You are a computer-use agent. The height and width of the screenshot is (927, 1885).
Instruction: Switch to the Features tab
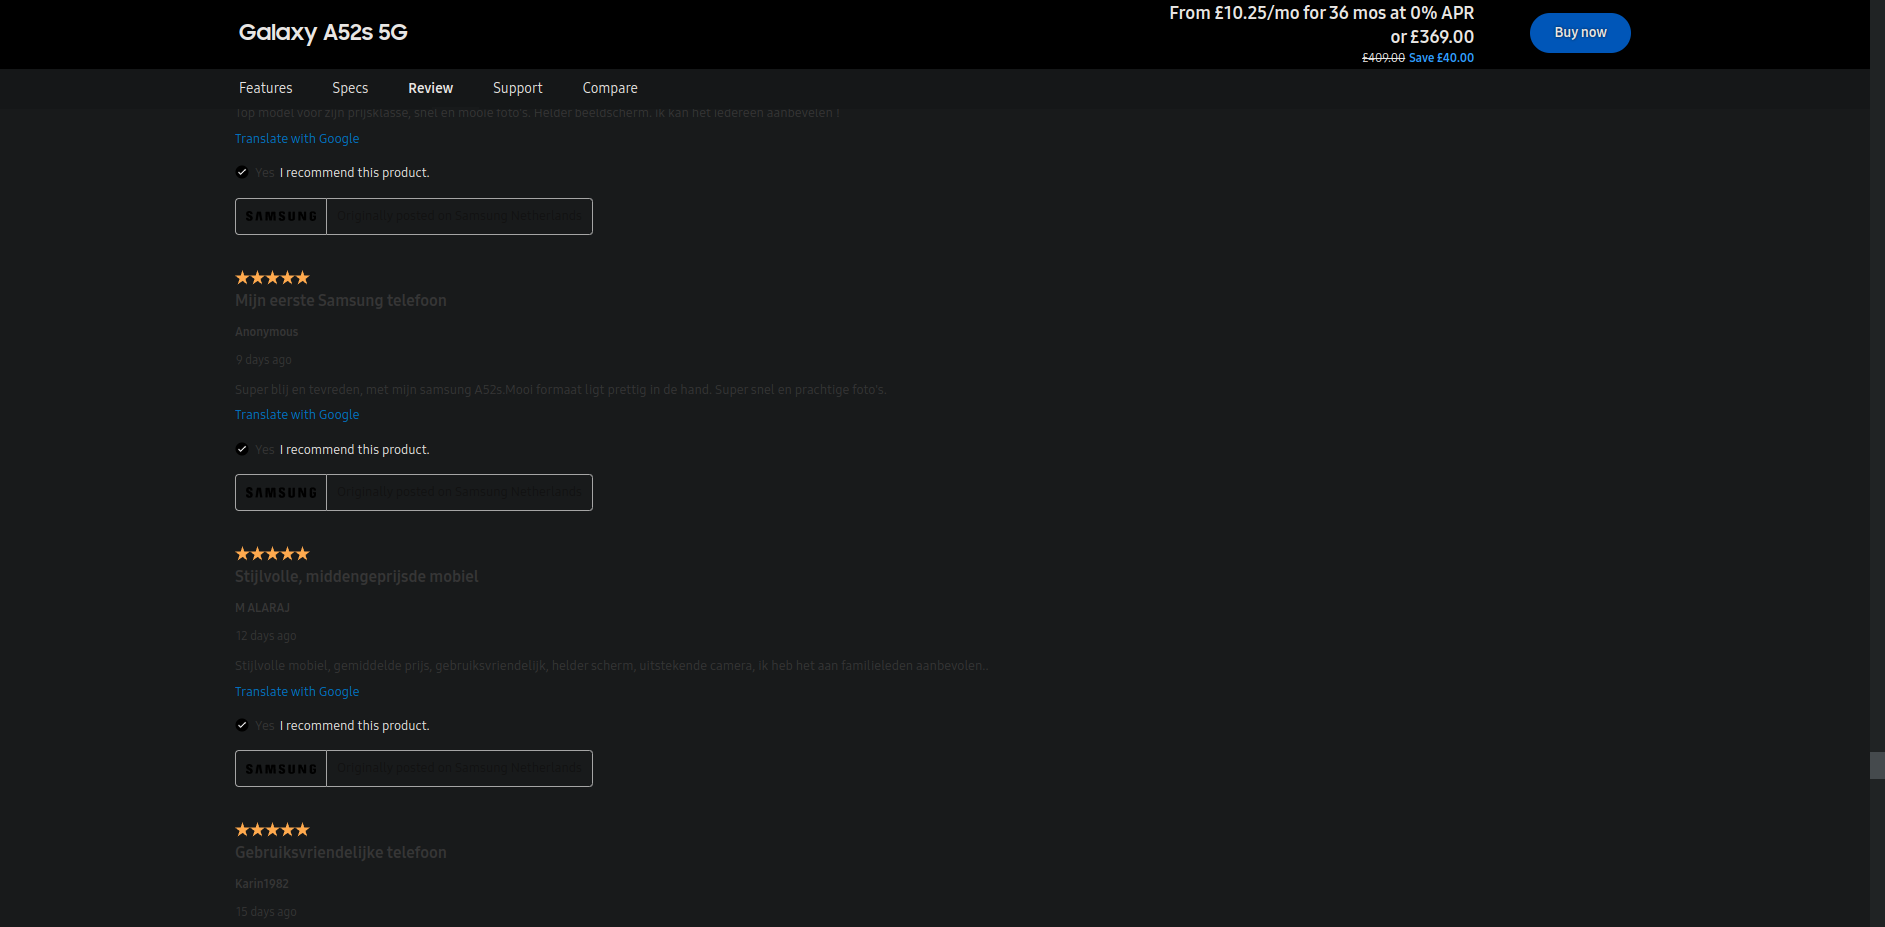[265, 88]
